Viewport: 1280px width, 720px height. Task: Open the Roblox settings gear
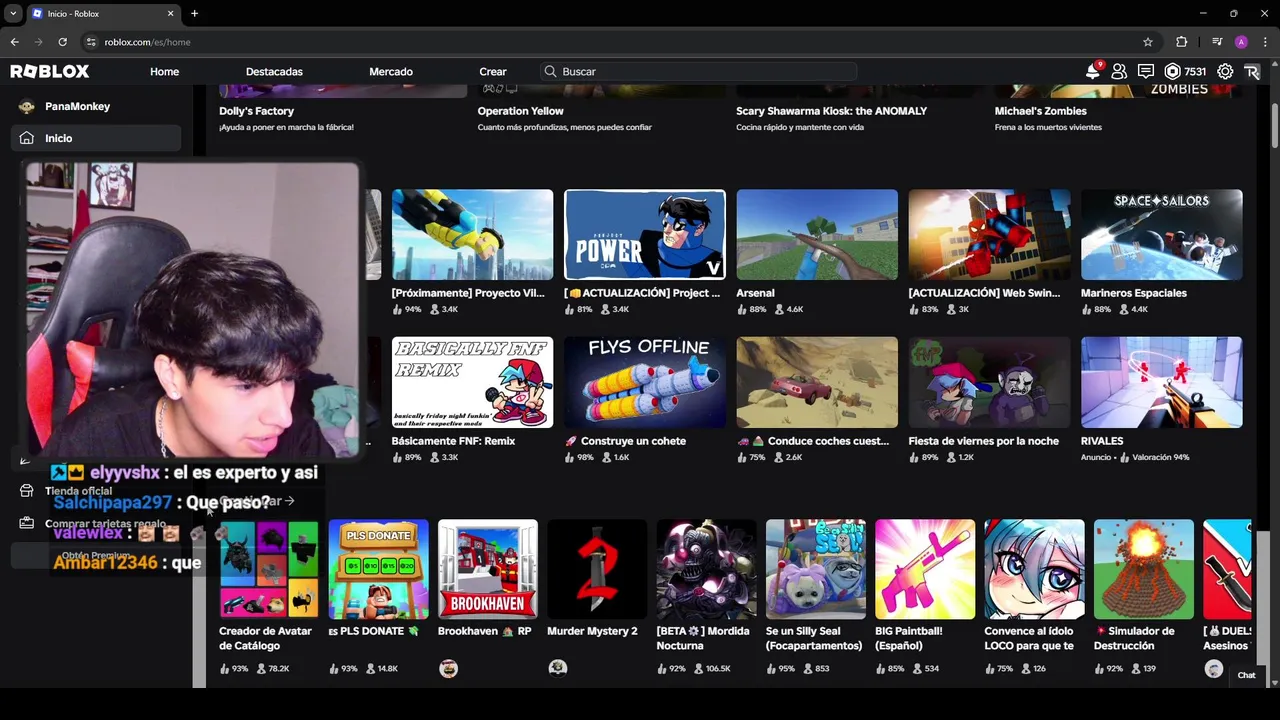pyautogui.click(x=1225, y=71)
